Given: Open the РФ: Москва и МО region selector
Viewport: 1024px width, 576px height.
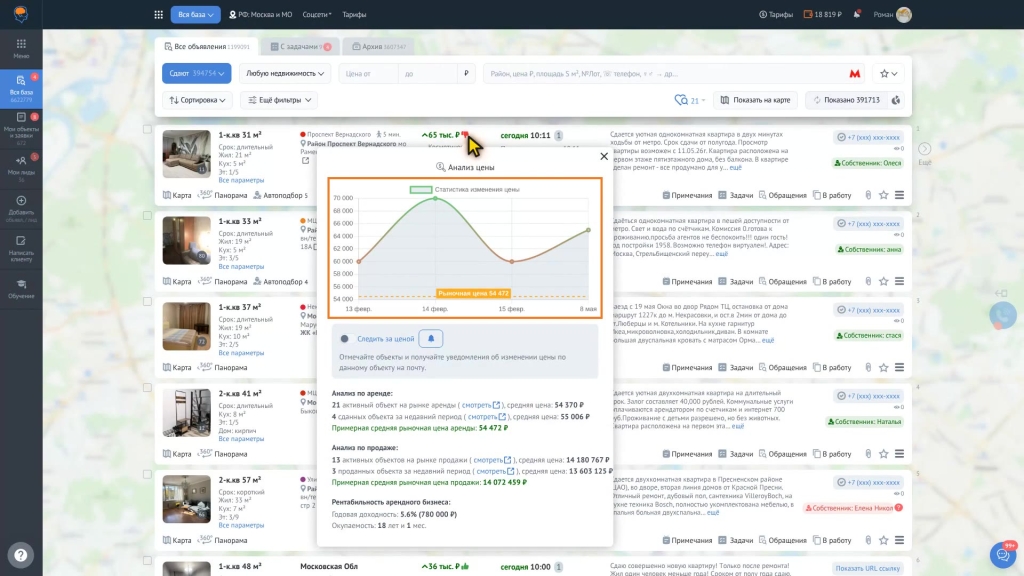Looking at the screenshot, I should click(x=261, y=14).
